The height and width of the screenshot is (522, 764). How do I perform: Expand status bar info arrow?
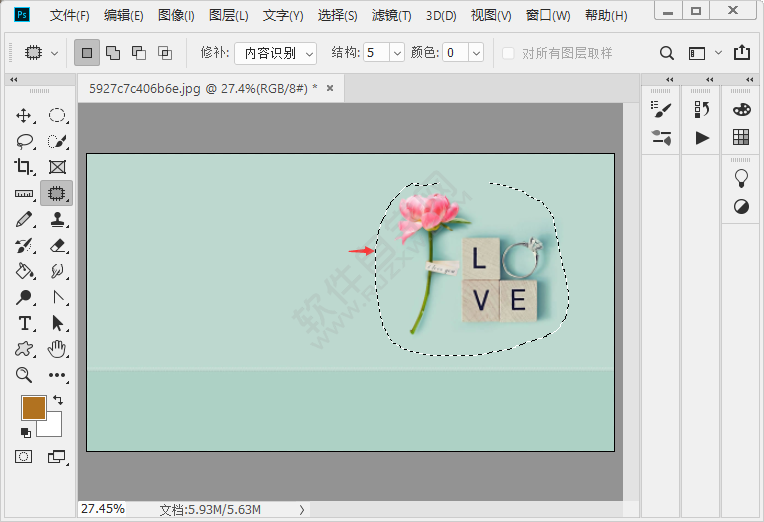click(x=302, y=510)
